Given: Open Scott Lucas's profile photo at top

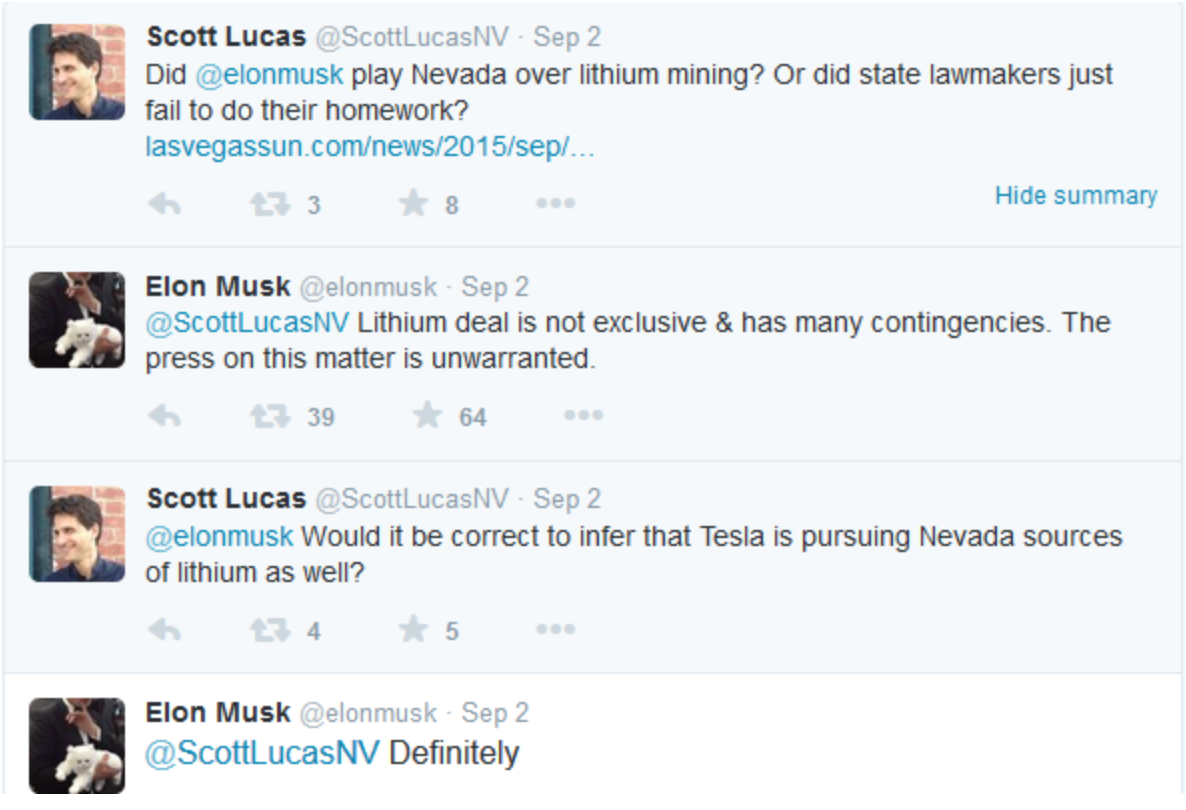Looking at the screenshot, I should coord(77,72).
